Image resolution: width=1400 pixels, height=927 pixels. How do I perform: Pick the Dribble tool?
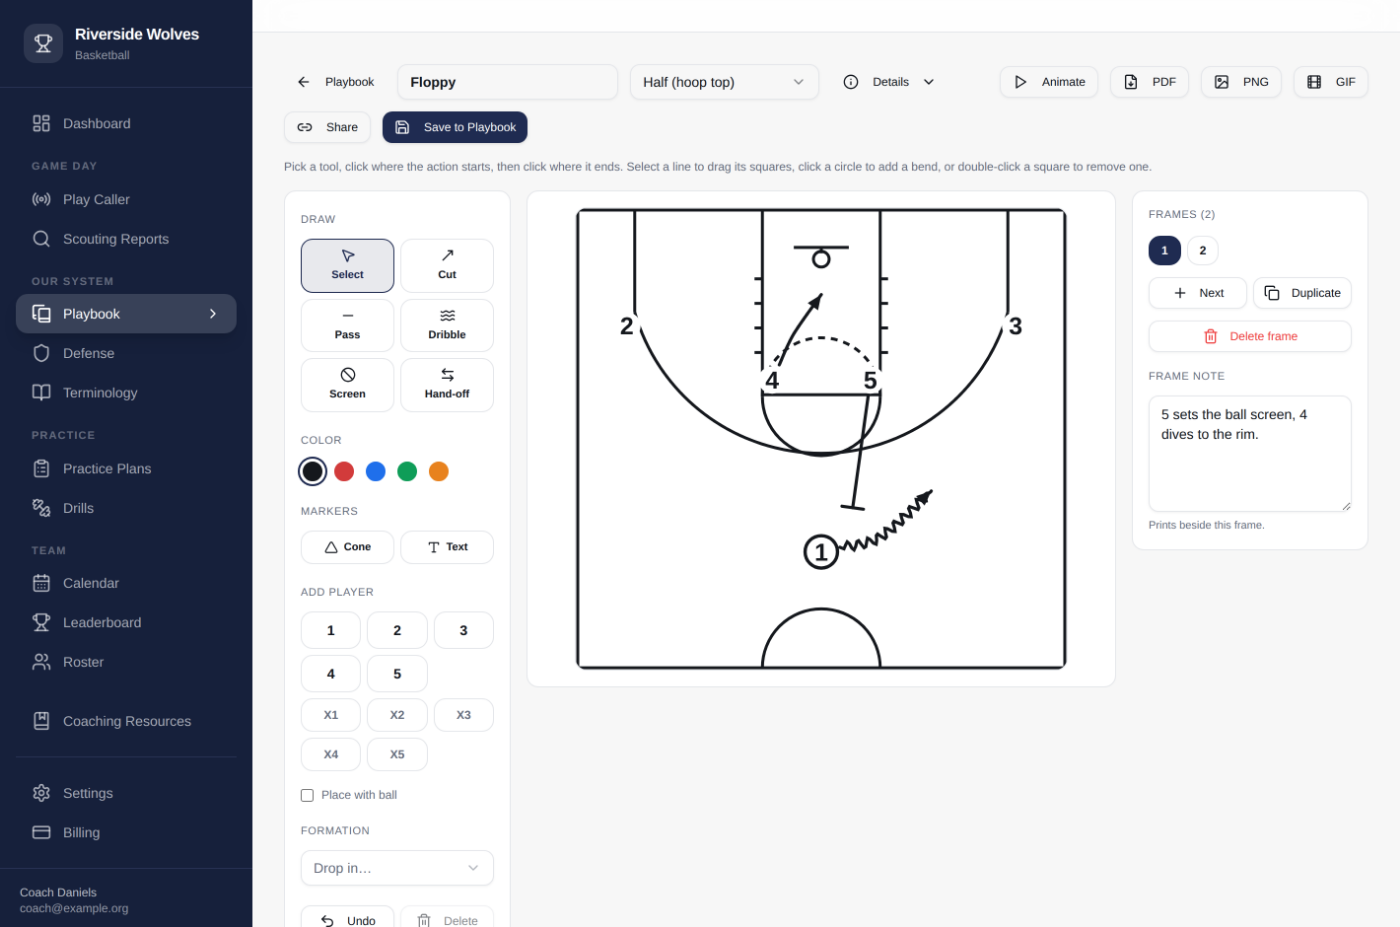coord(447,325)
